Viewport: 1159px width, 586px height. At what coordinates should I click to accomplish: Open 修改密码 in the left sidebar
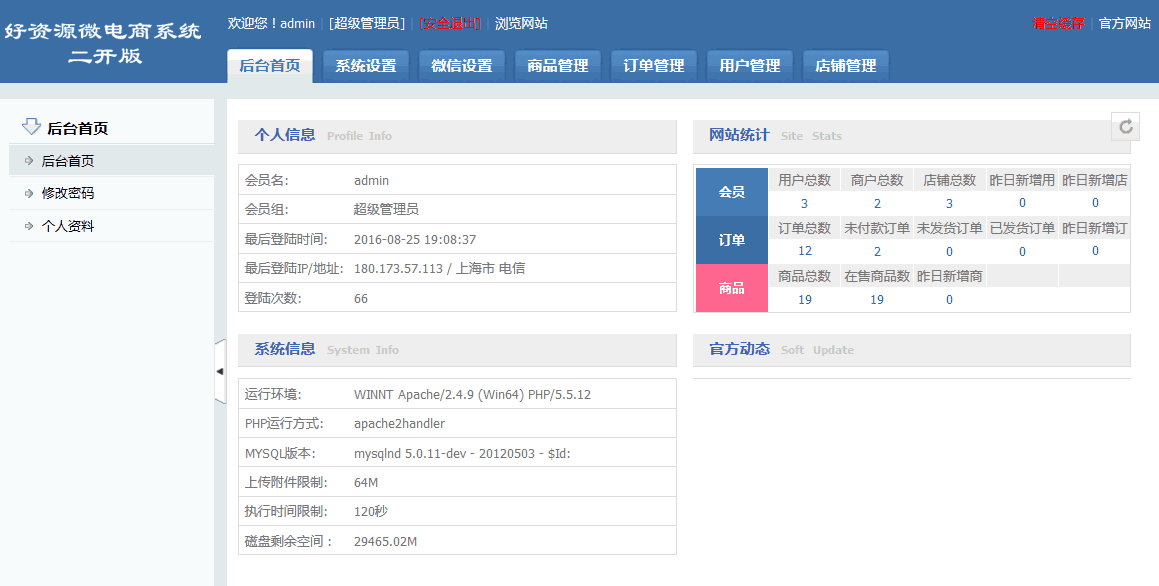click(x=68, y=193)
